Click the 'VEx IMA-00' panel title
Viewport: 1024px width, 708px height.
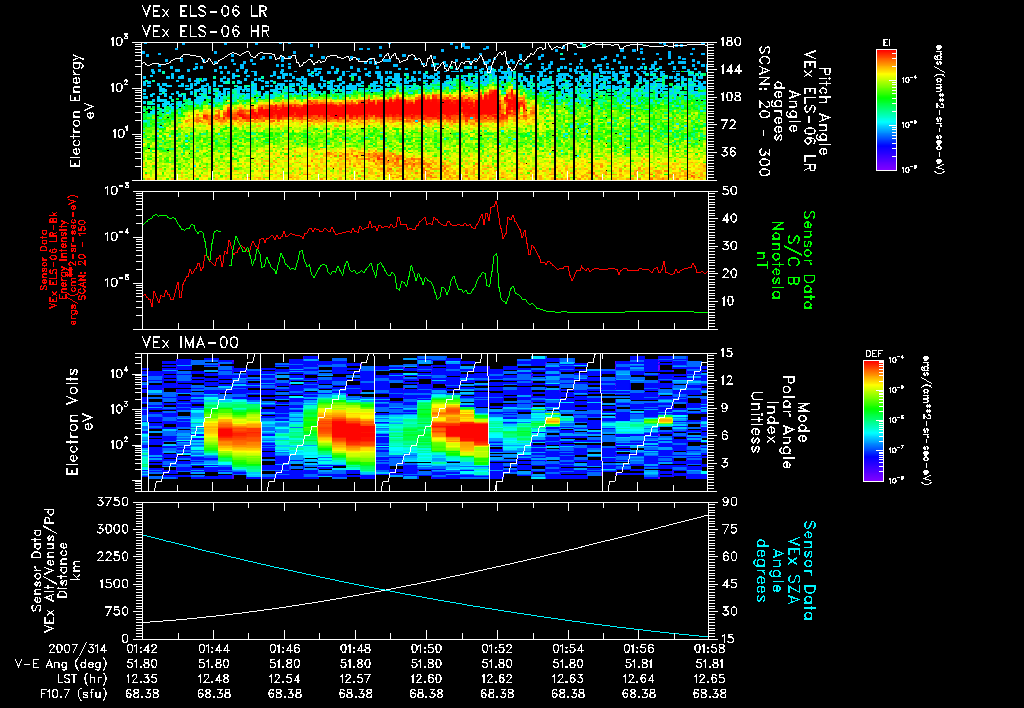coord(190,343)
